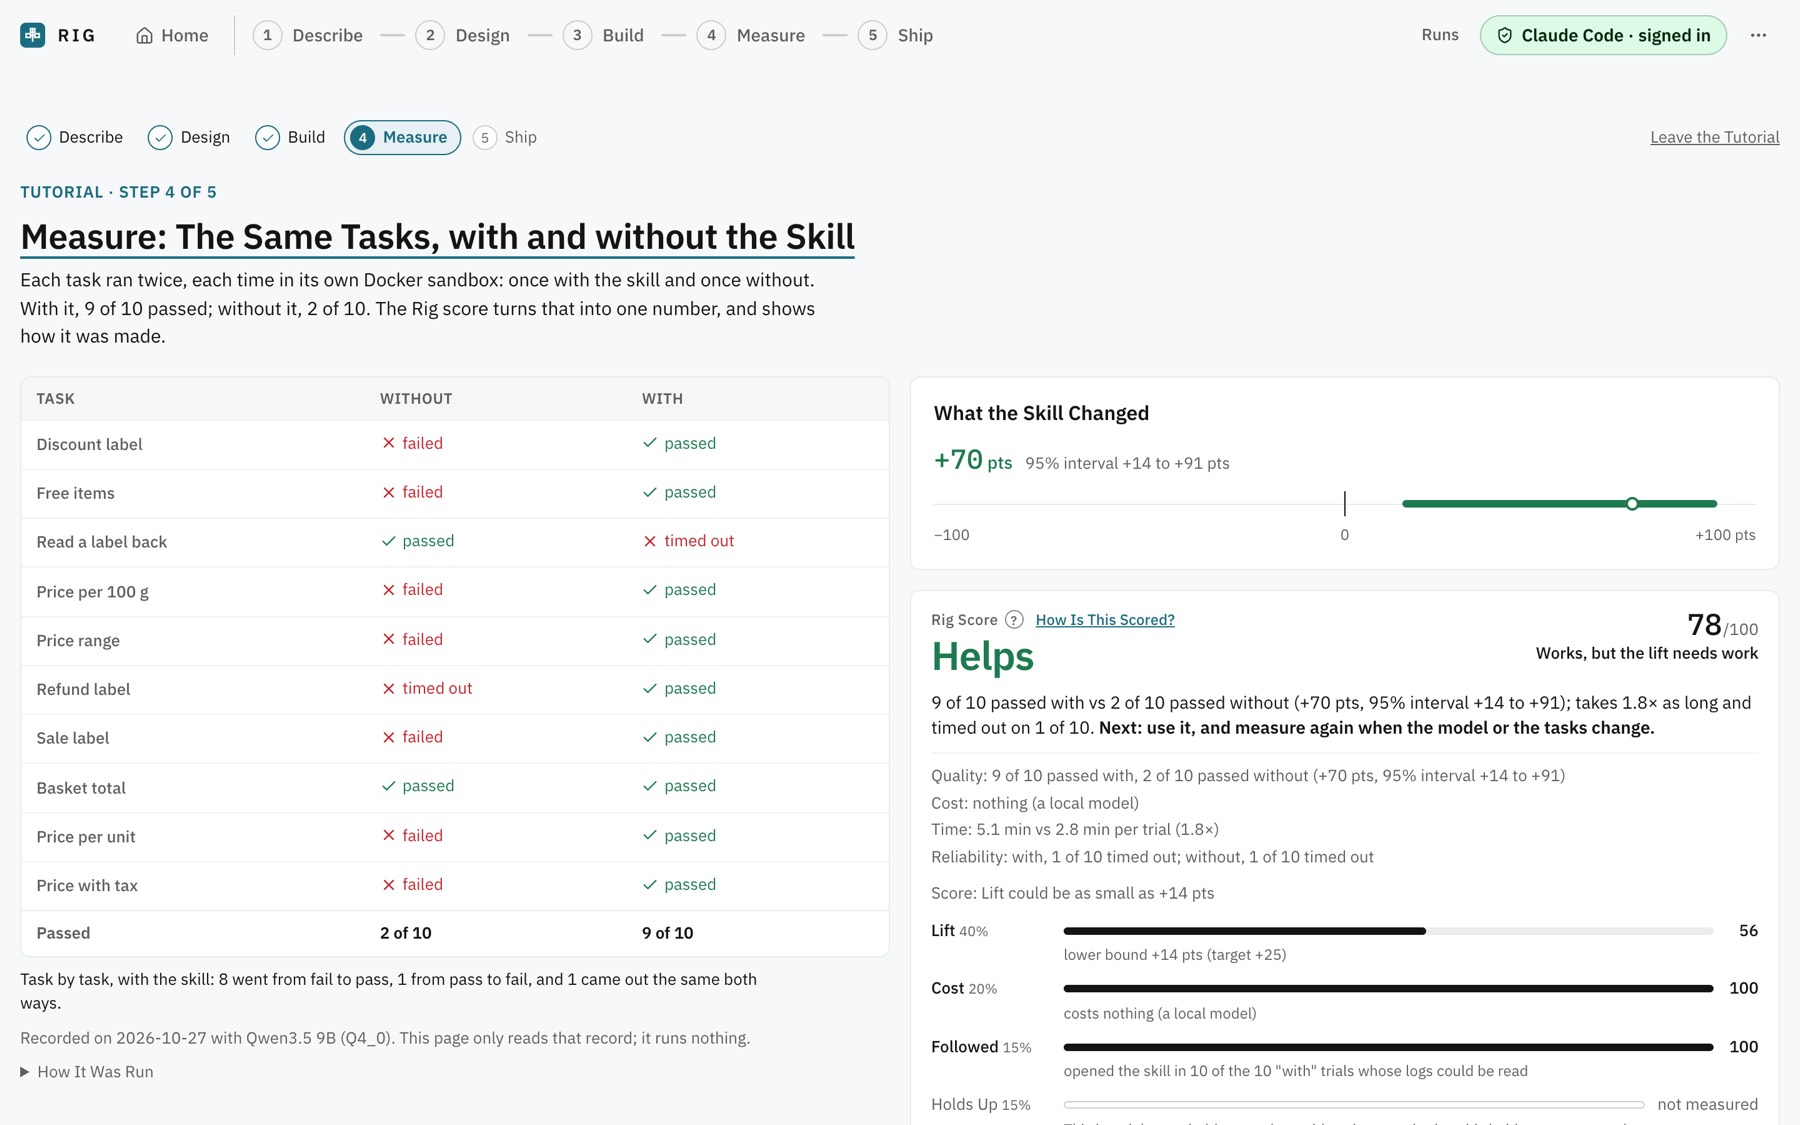This screenshot has width=1800, height=1125.
Task: Click the number 5 circle beside Ship
Action: 484,137
